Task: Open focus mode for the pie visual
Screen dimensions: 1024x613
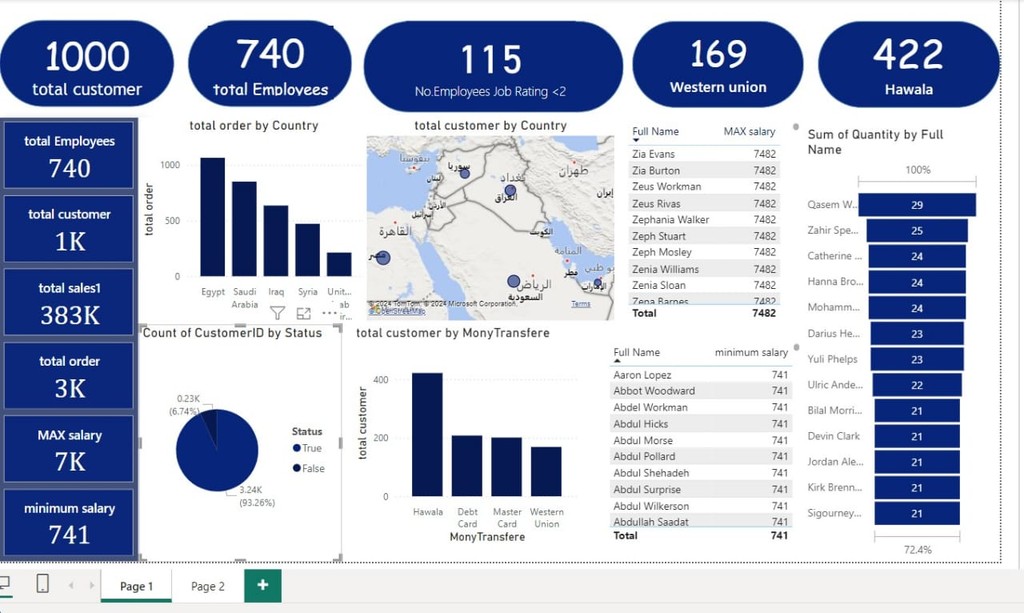Action: [x=304, y=313]
